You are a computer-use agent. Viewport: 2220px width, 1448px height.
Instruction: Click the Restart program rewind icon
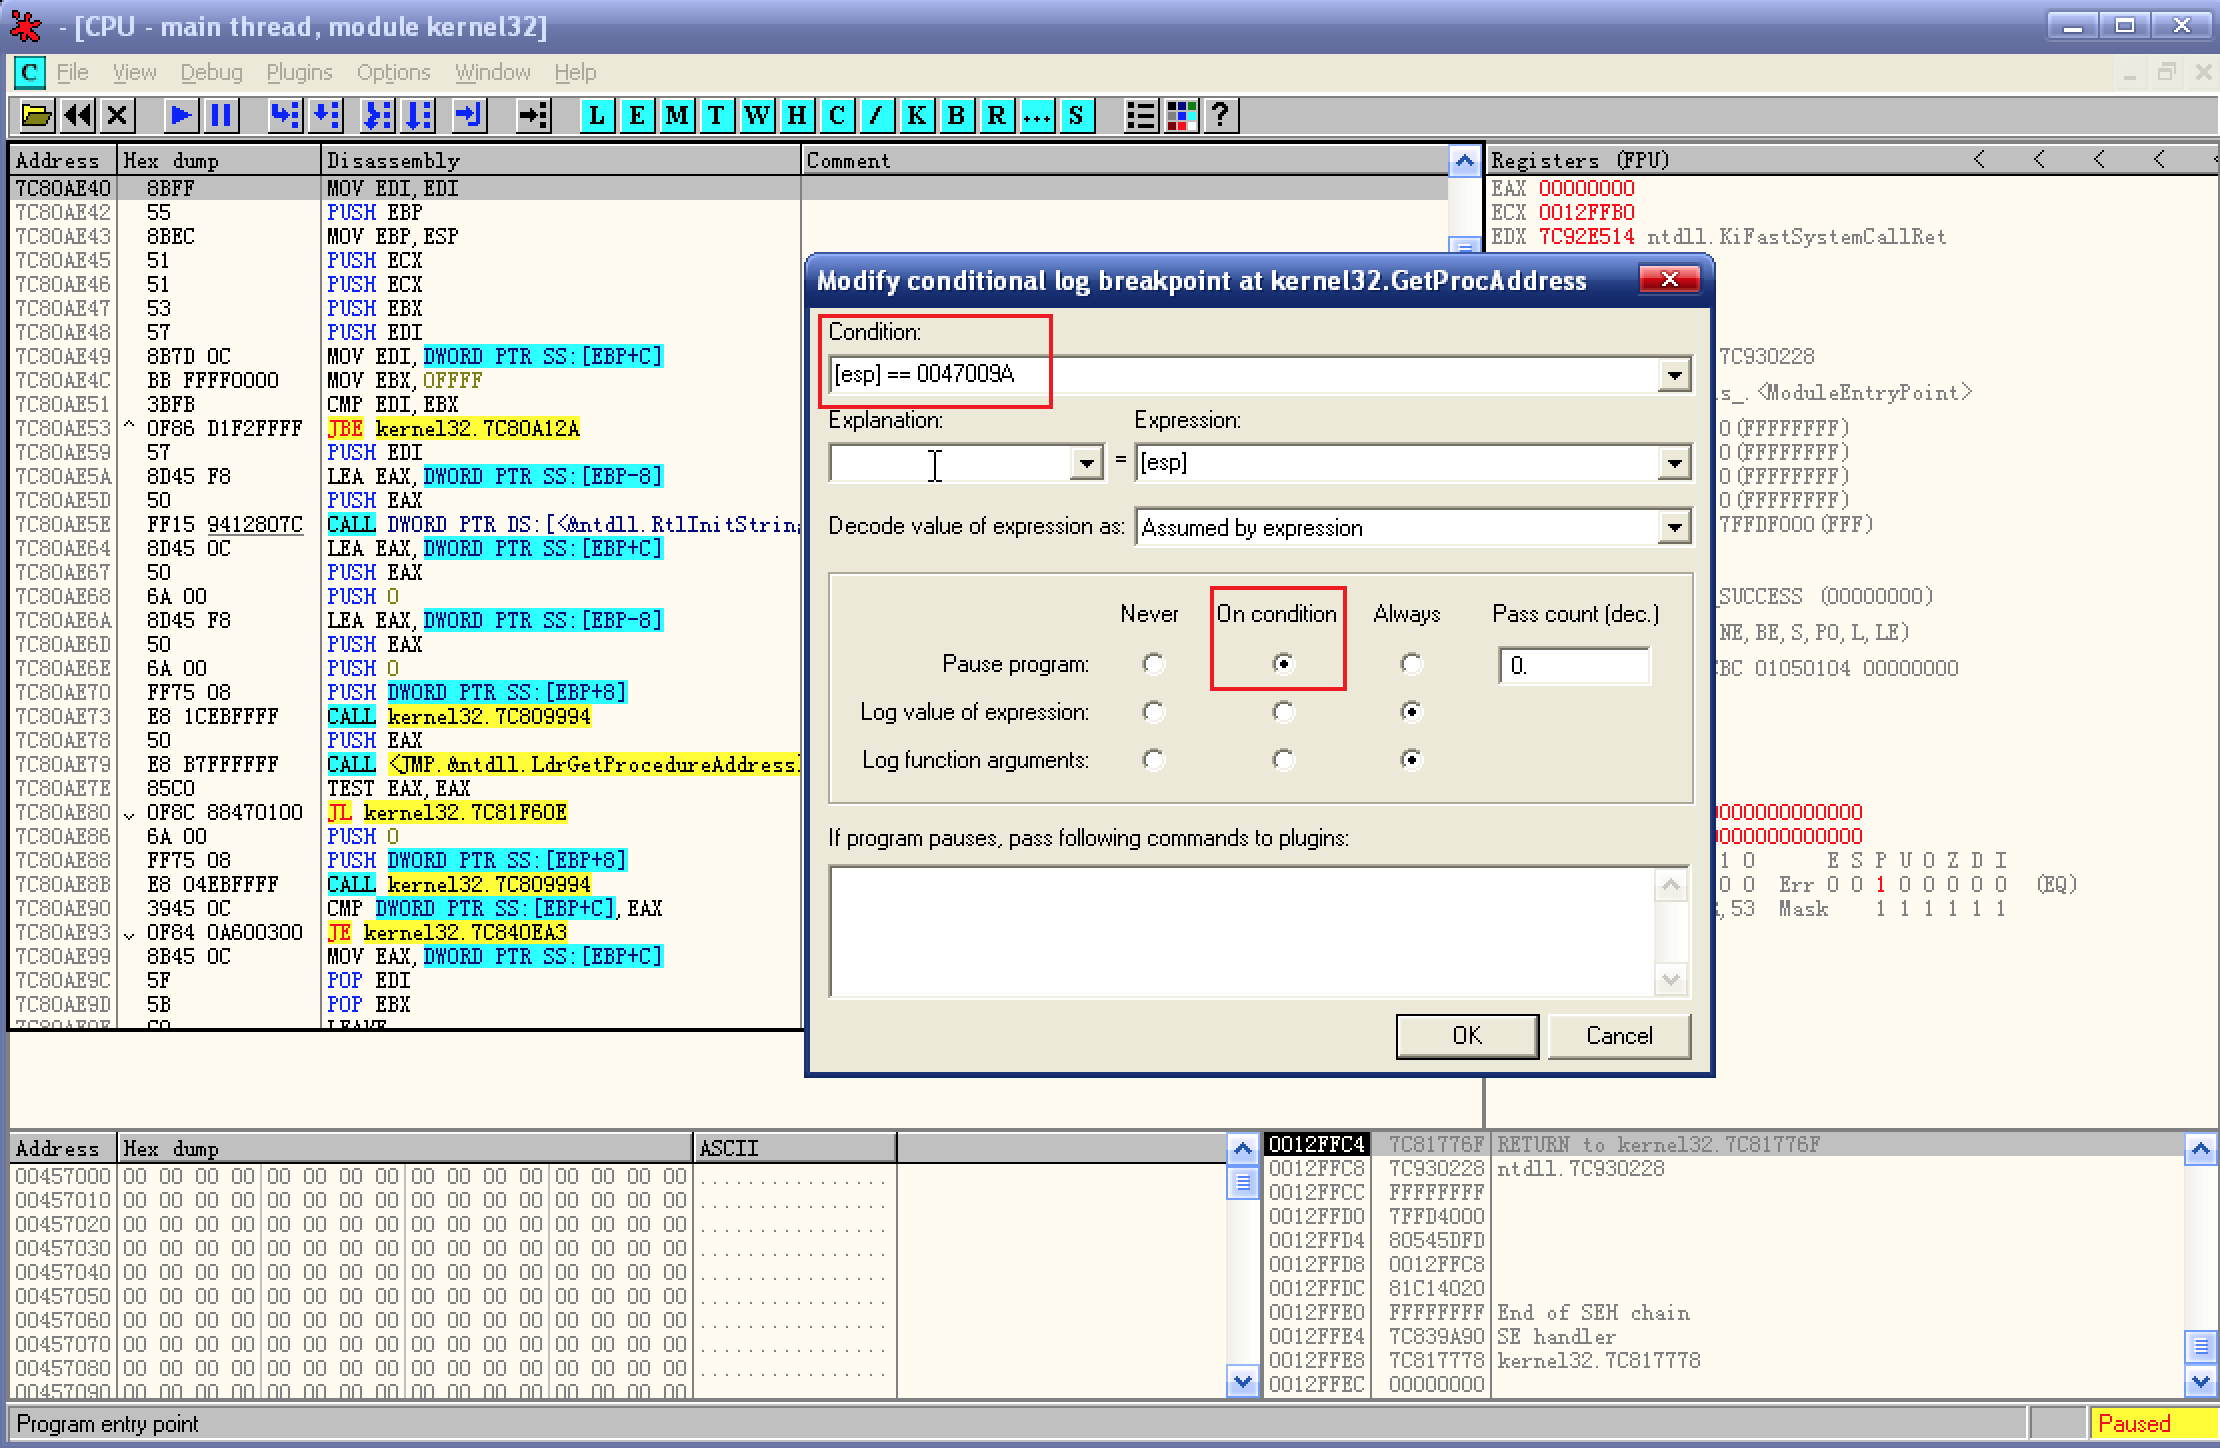point(77,116)
